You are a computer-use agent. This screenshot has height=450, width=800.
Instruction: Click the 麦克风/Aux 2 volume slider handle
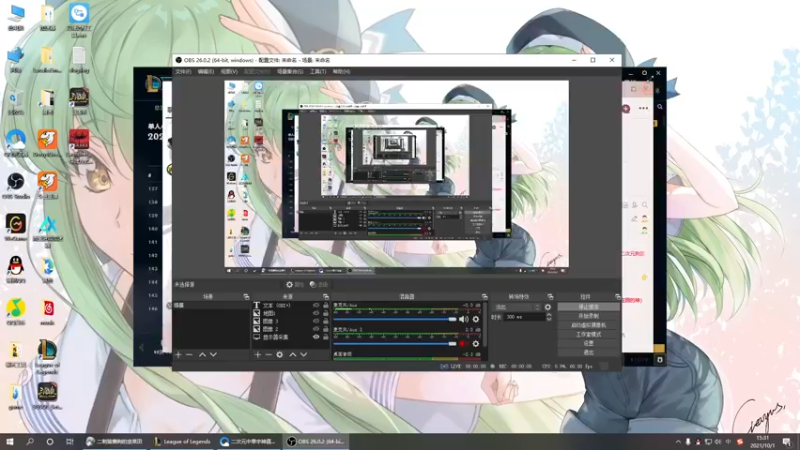pos(452,344)
